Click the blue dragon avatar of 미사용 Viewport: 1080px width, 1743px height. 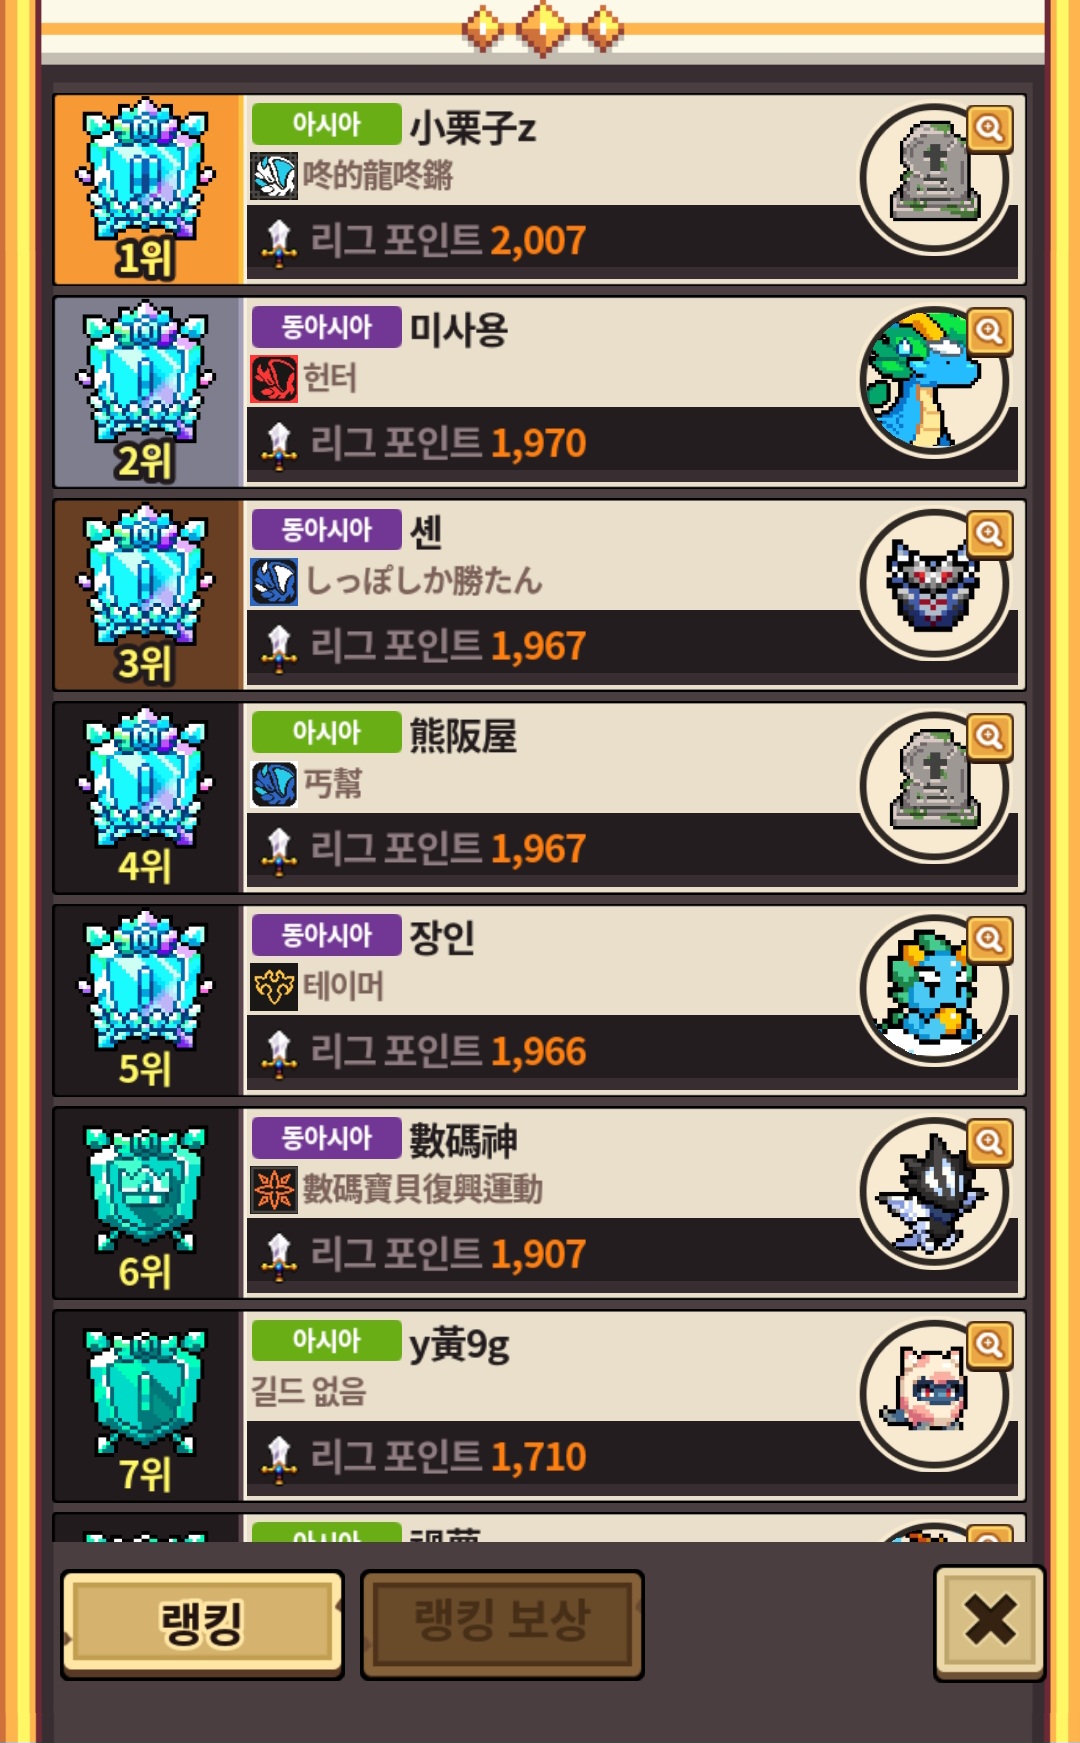tap(935, 381)
